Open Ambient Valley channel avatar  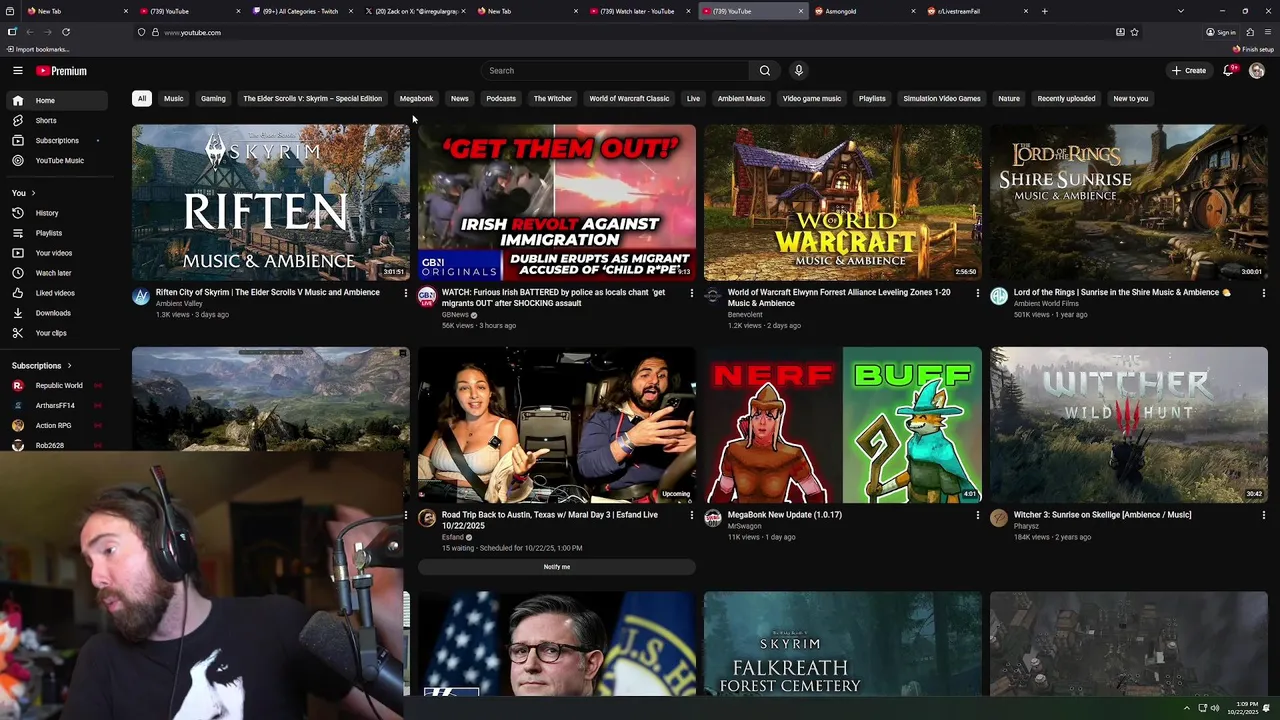(141, 296)
